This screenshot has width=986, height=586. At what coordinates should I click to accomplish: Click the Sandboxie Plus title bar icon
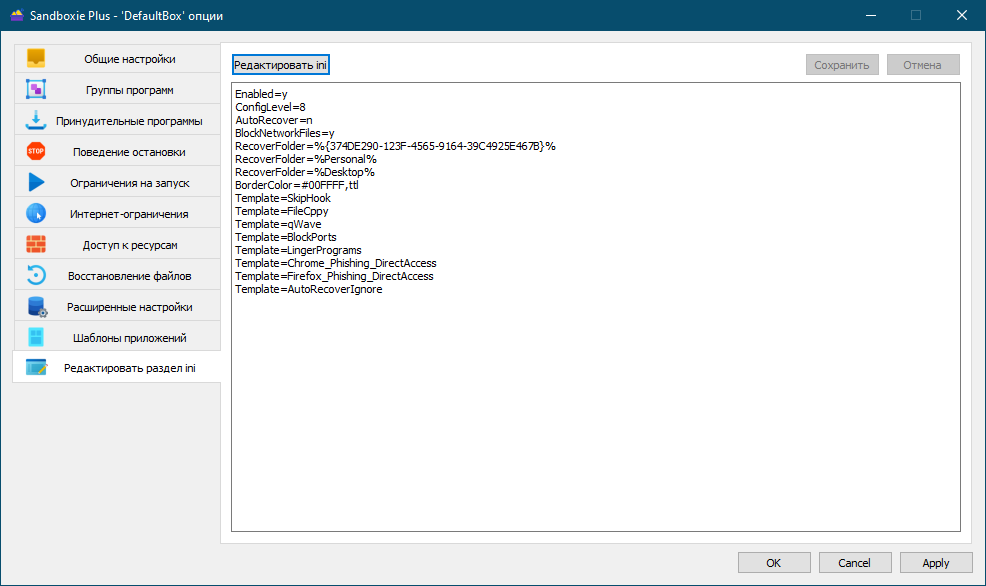click(17, 15)
